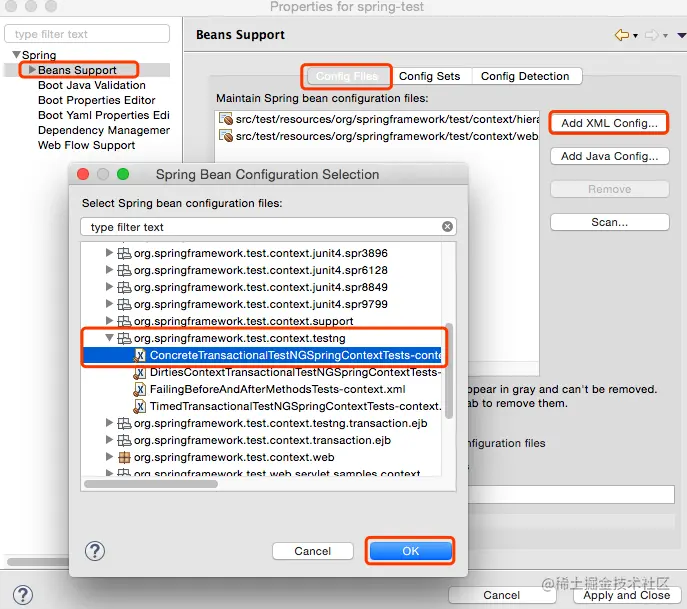Switch to the Config Sets tab

pos(429,76)
